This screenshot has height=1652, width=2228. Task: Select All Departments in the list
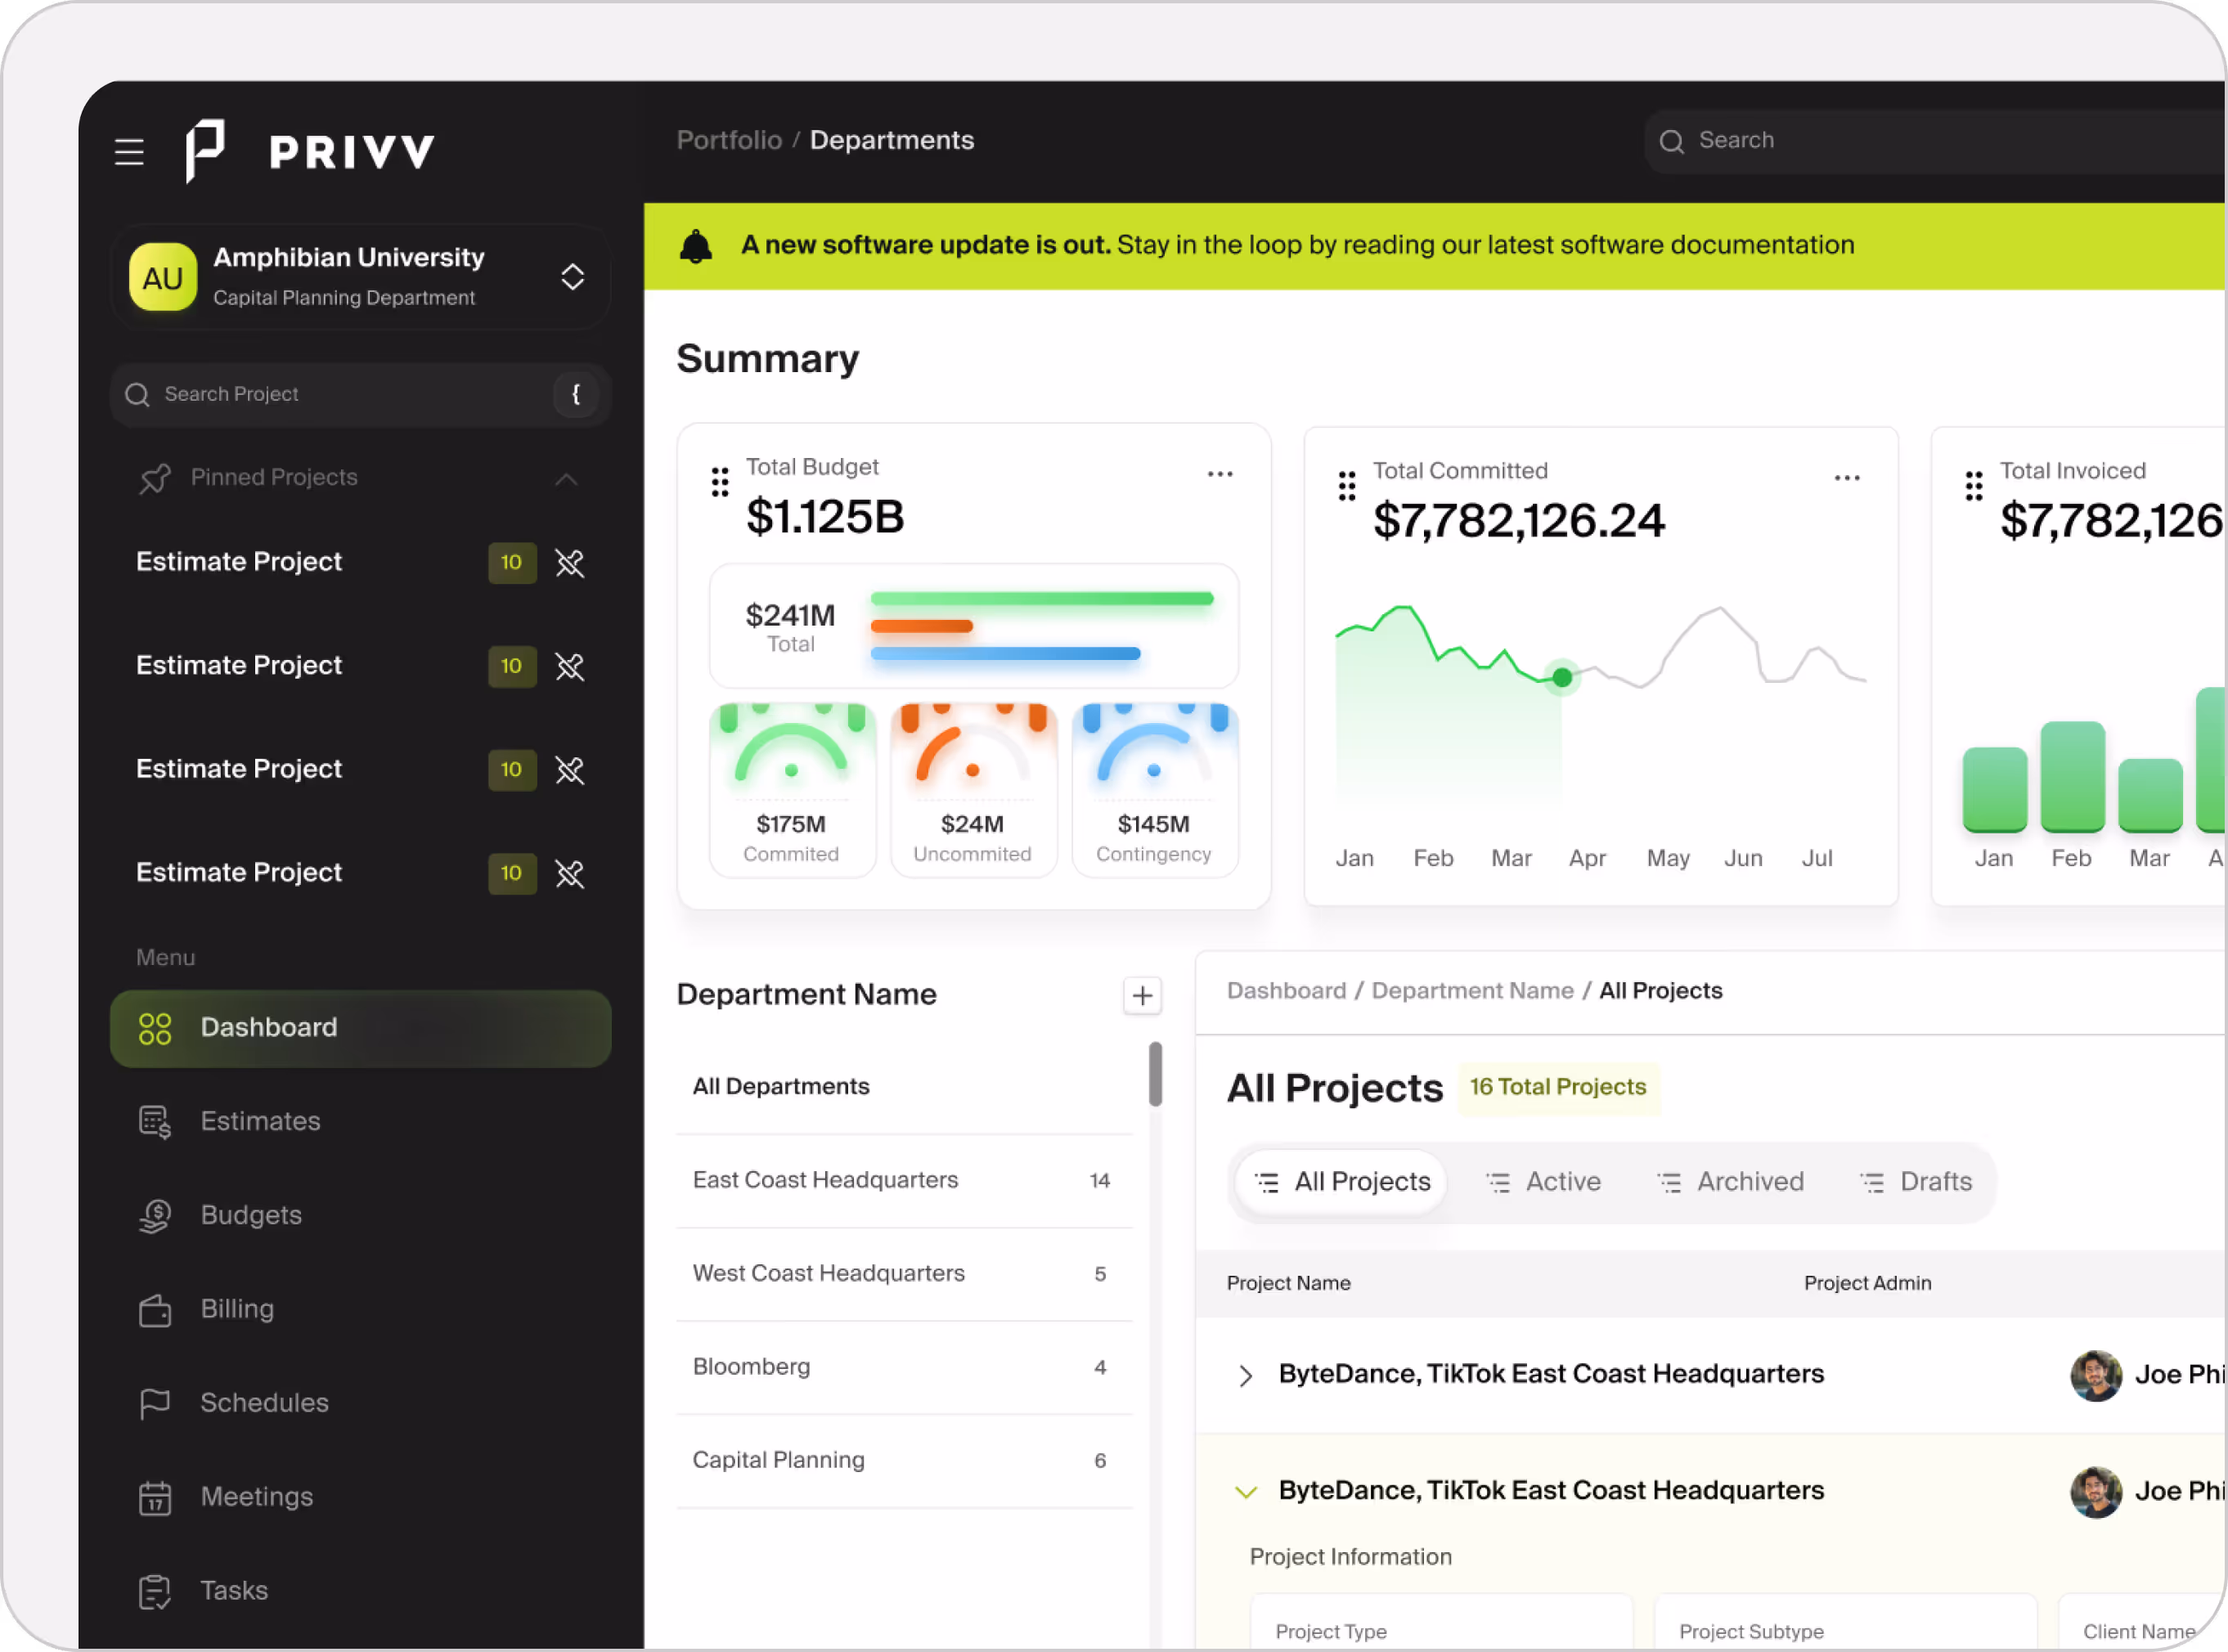coord(904,1087)
